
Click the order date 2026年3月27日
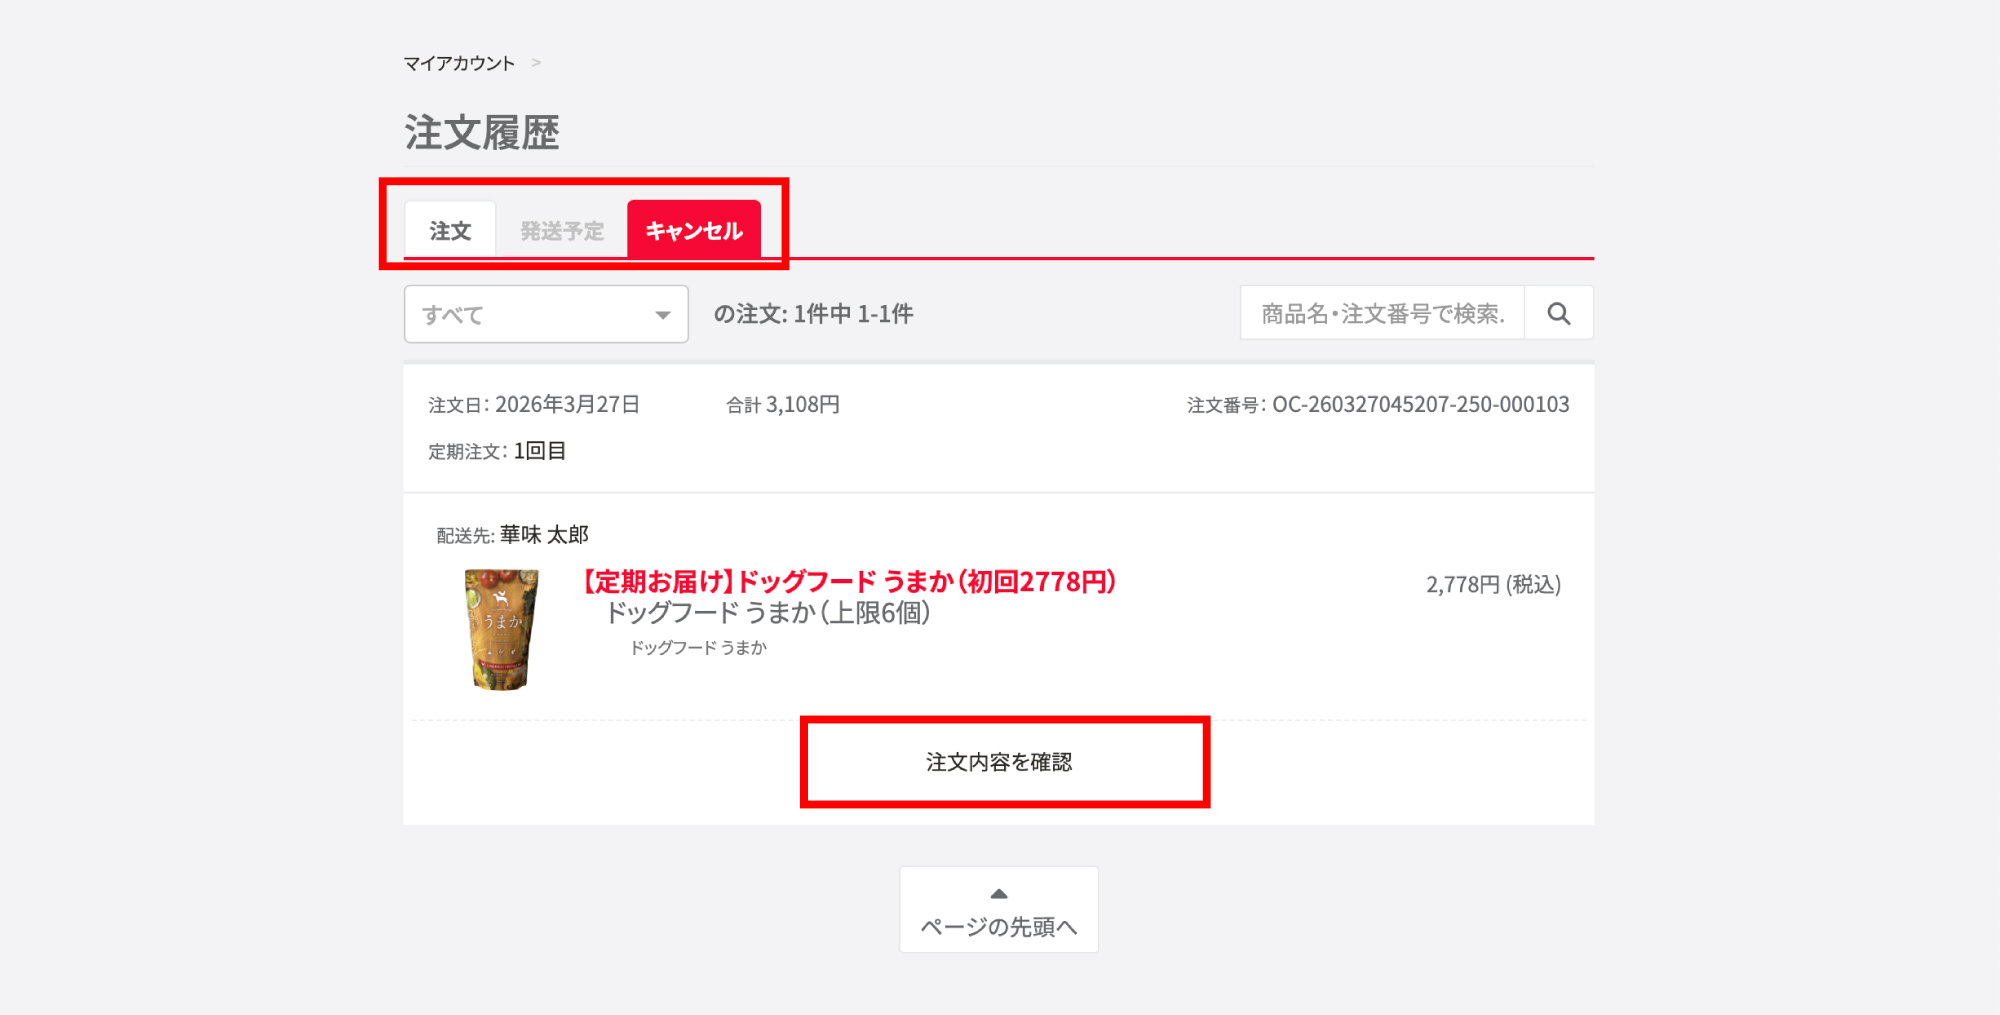pyautogui.click(x=567, y=405)
